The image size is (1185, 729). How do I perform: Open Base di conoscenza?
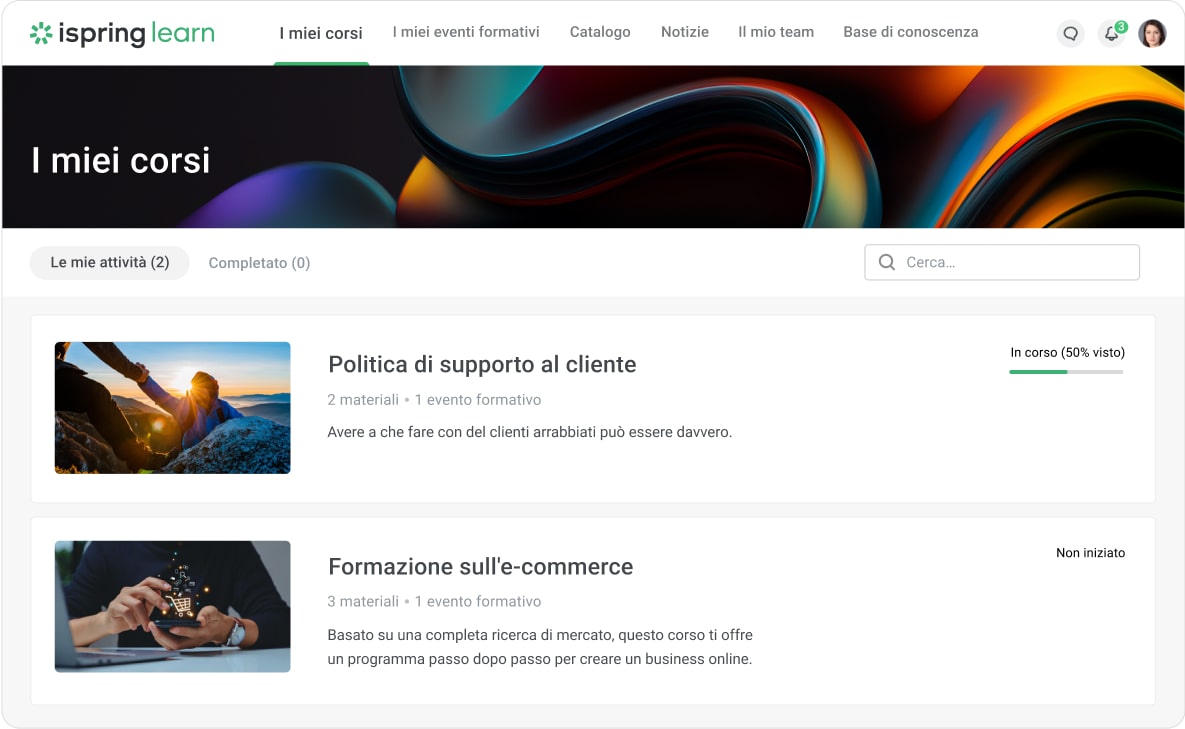pos(911,32)
